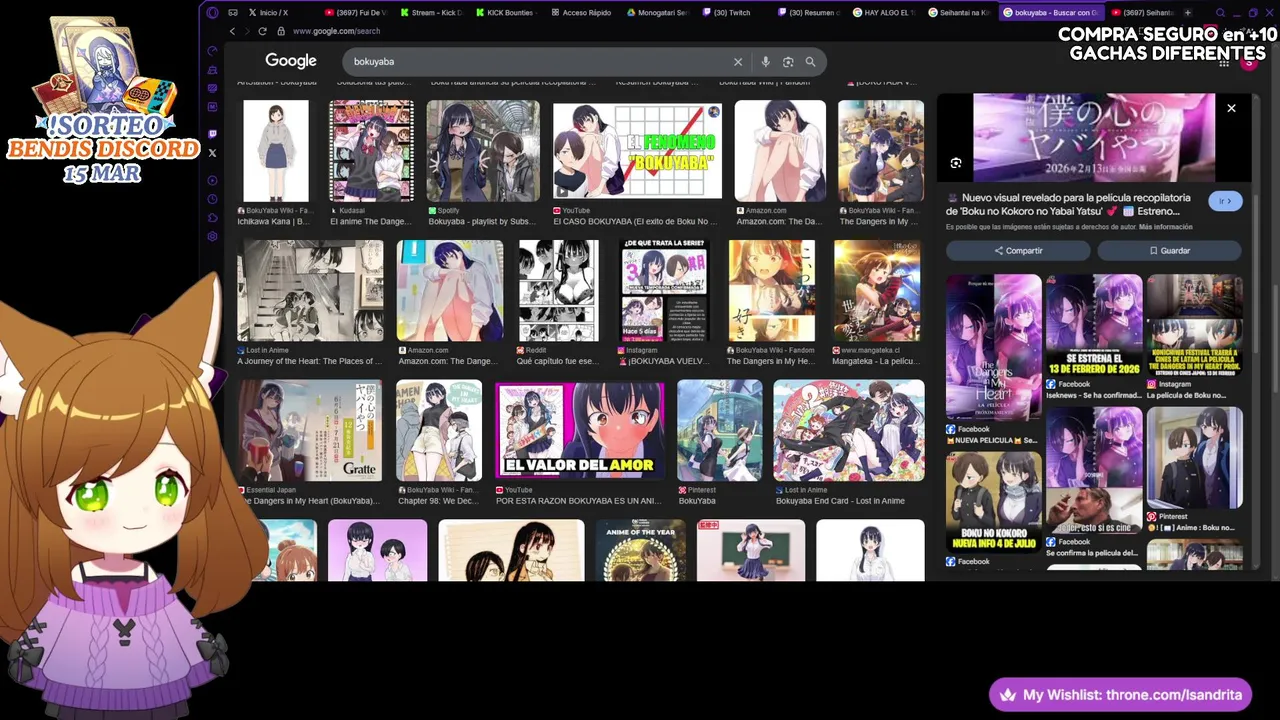Open the EL VALOR DEL AMOR thumbnail

(x=580, y=430)
